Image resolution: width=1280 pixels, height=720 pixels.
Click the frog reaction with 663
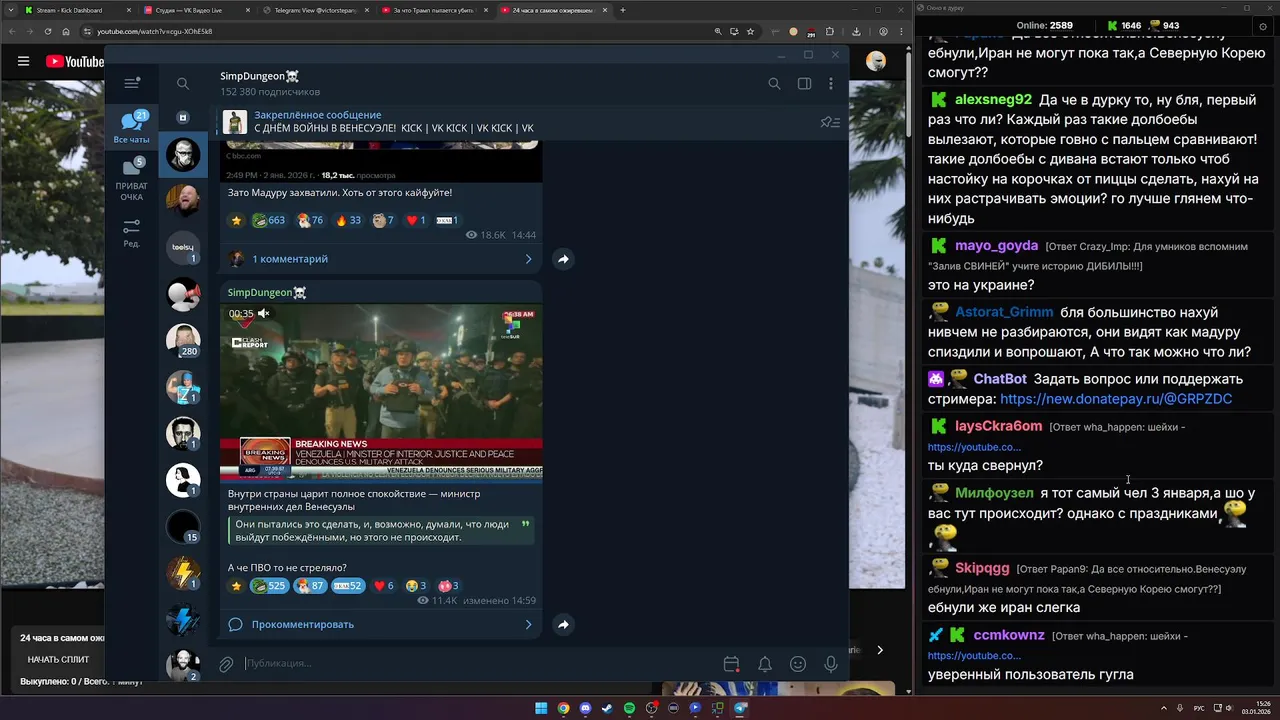click(269, 220)
